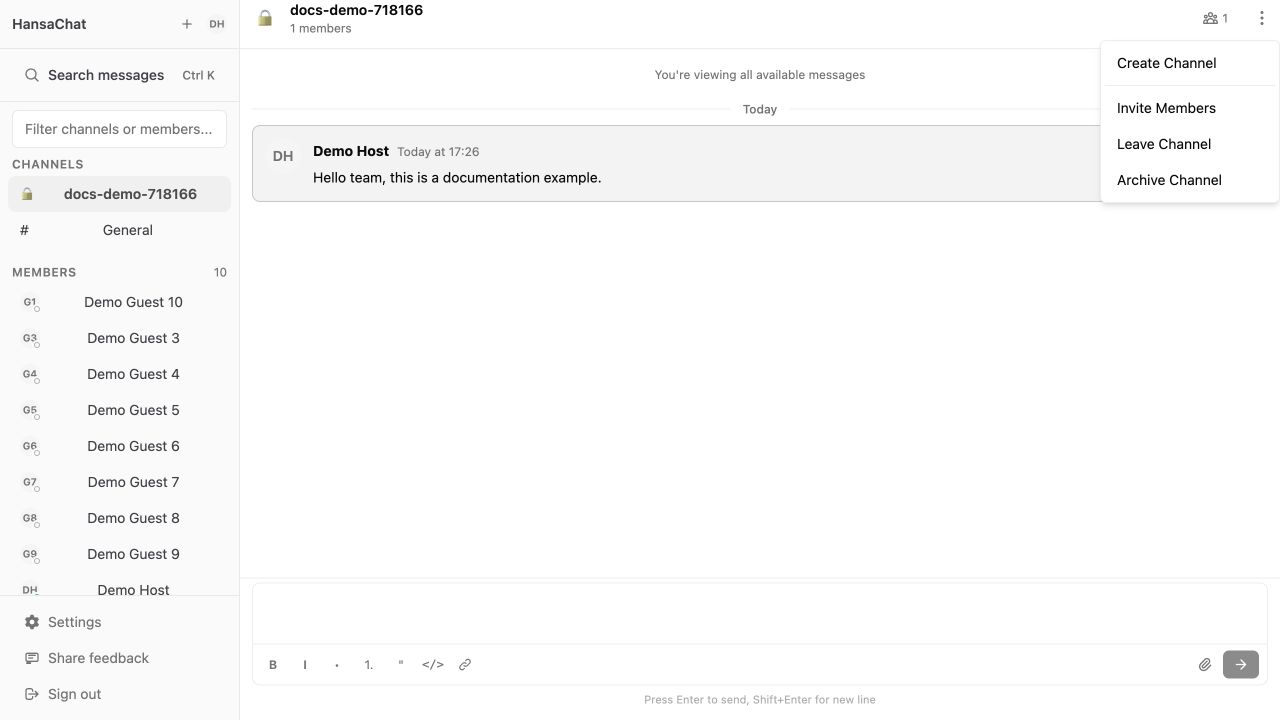Viewport: 1280px width, 720px height.
Task: Click the MEMBERS section heading
Action: [44, 272]
